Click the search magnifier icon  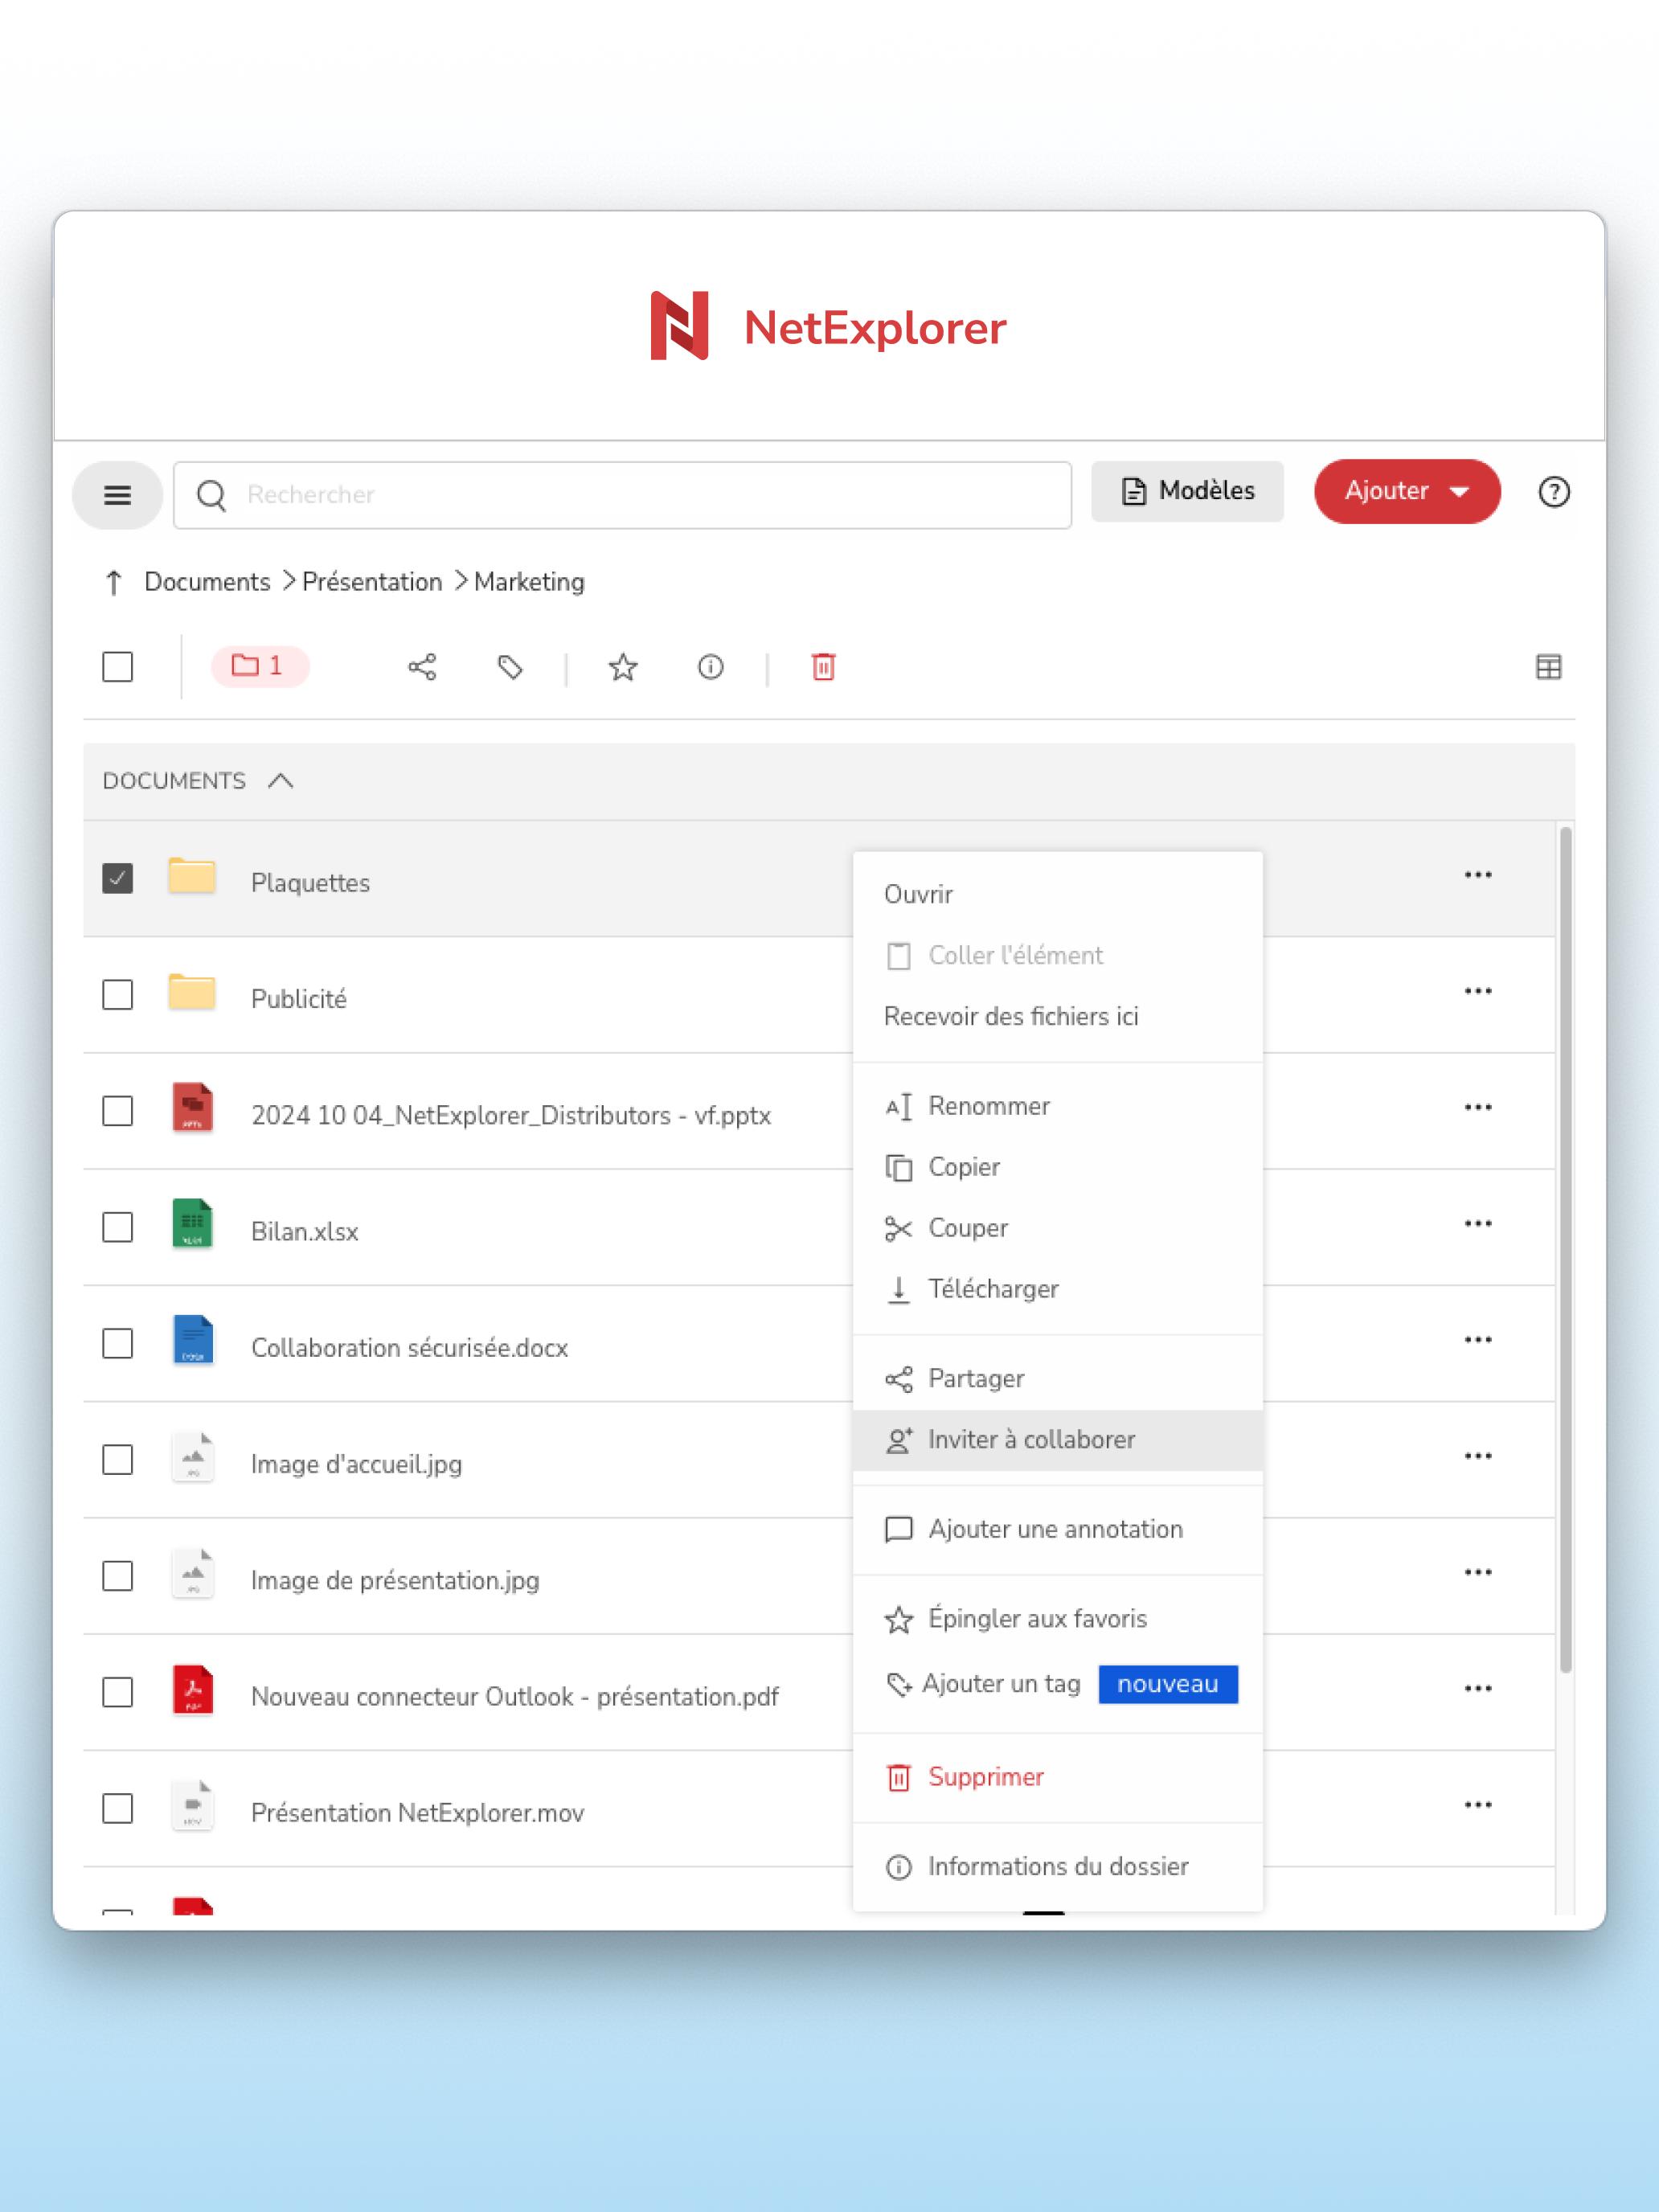click(211, 495)
